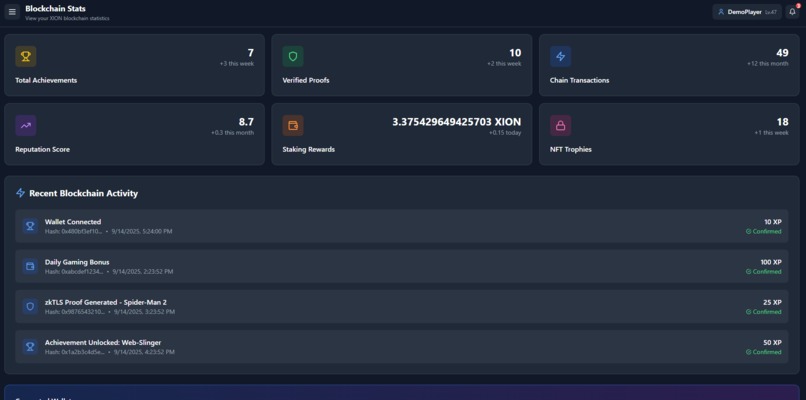Select the NFT Trophies label
Screen dimensions: 806x400
[571, 149]
